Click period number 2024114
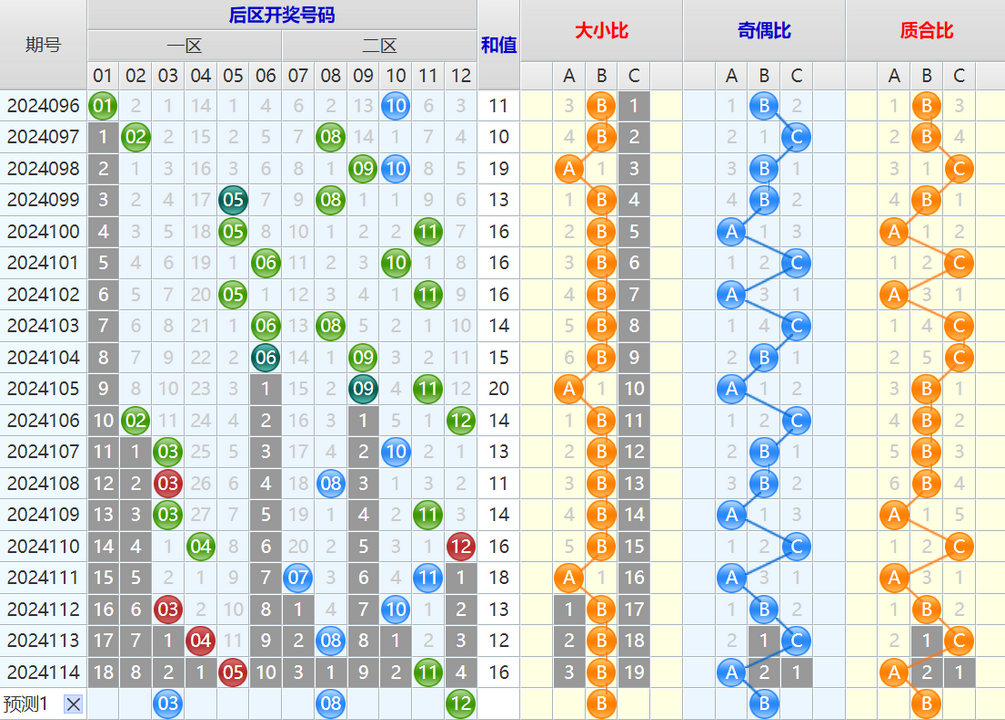1005x720 pixels. [x=43, y=672]
